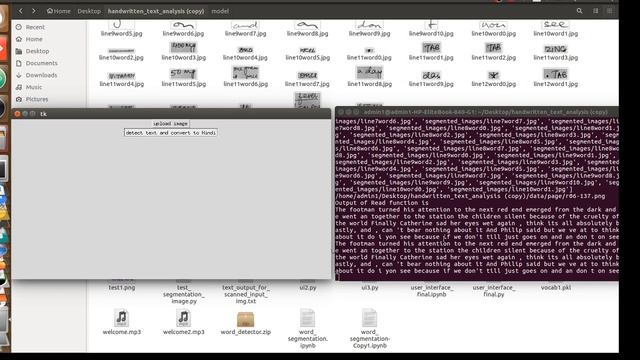640x360 pixels.
Task: Go to Desktop in the path bar
Action: pyautogui.click(x=89, y=11)
